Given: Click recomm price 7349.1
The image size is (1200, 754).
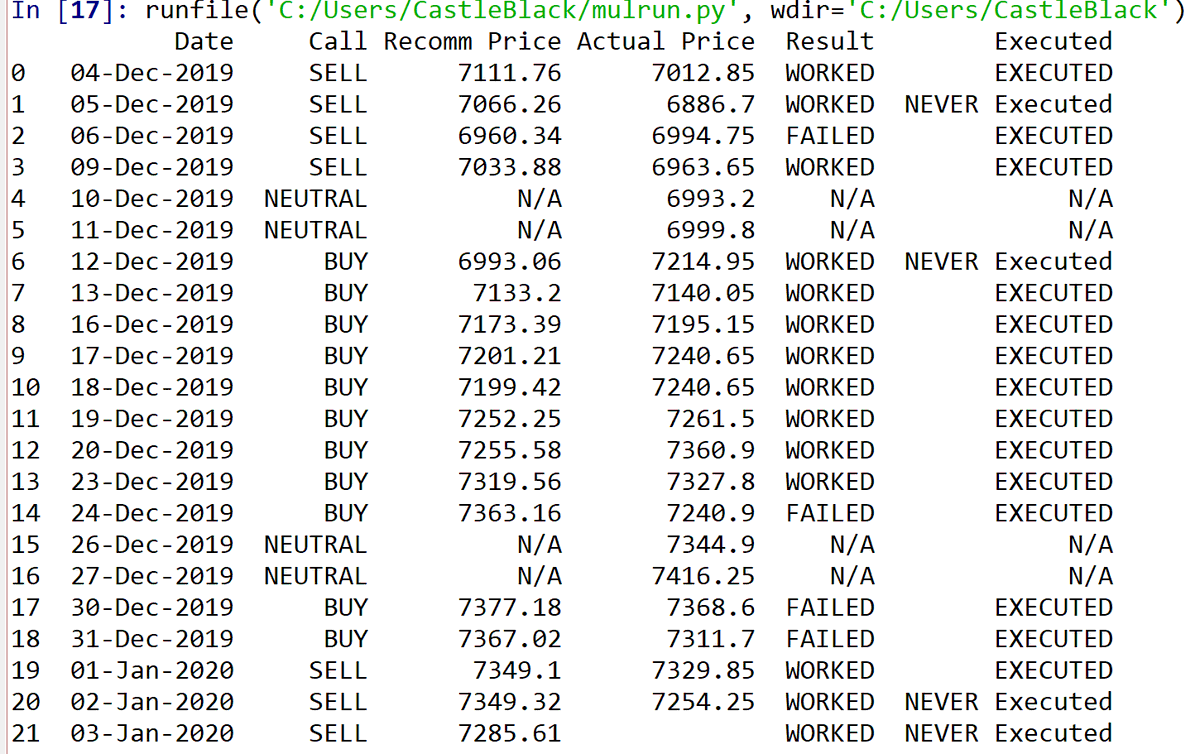Looking at the screenshot, I should coord(518,670).
